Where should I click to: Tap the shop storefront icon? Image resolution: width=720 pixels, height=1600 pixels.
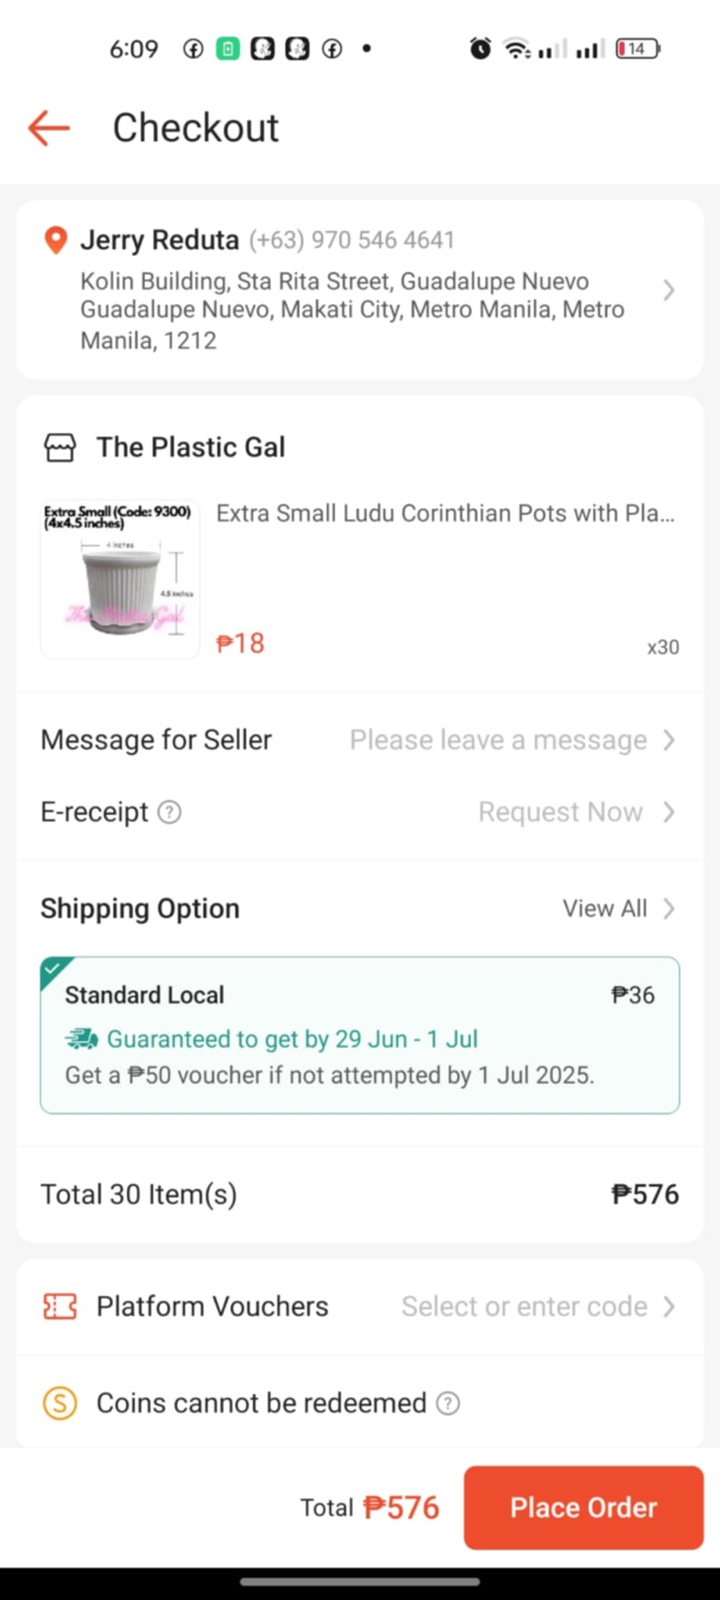click(x=60, y=447)
